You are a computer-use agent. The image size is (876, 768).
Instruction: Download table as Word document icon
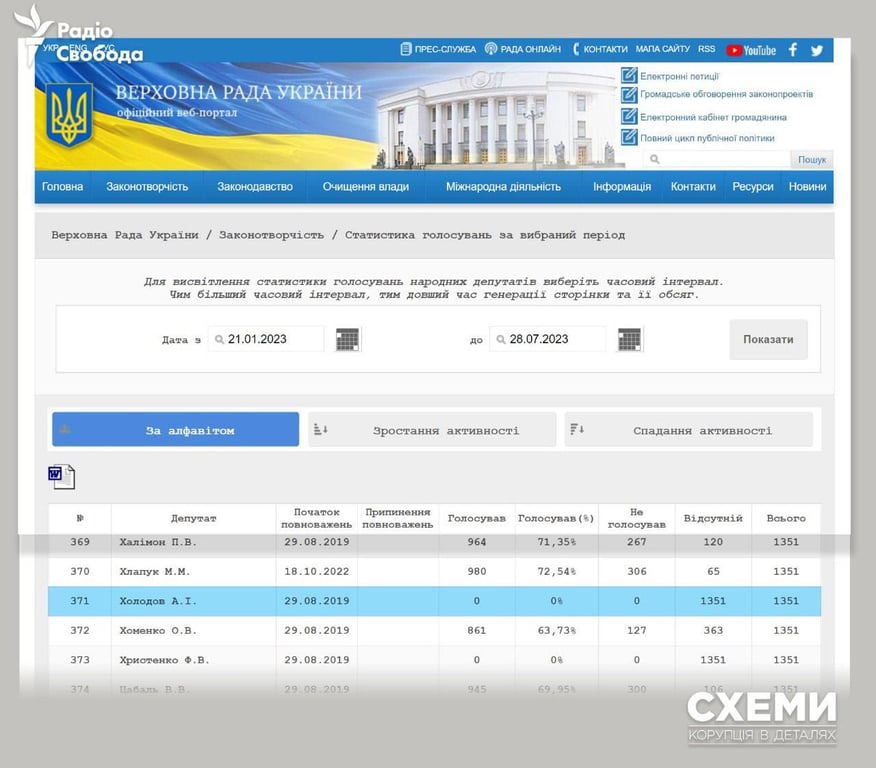[61, 476]
